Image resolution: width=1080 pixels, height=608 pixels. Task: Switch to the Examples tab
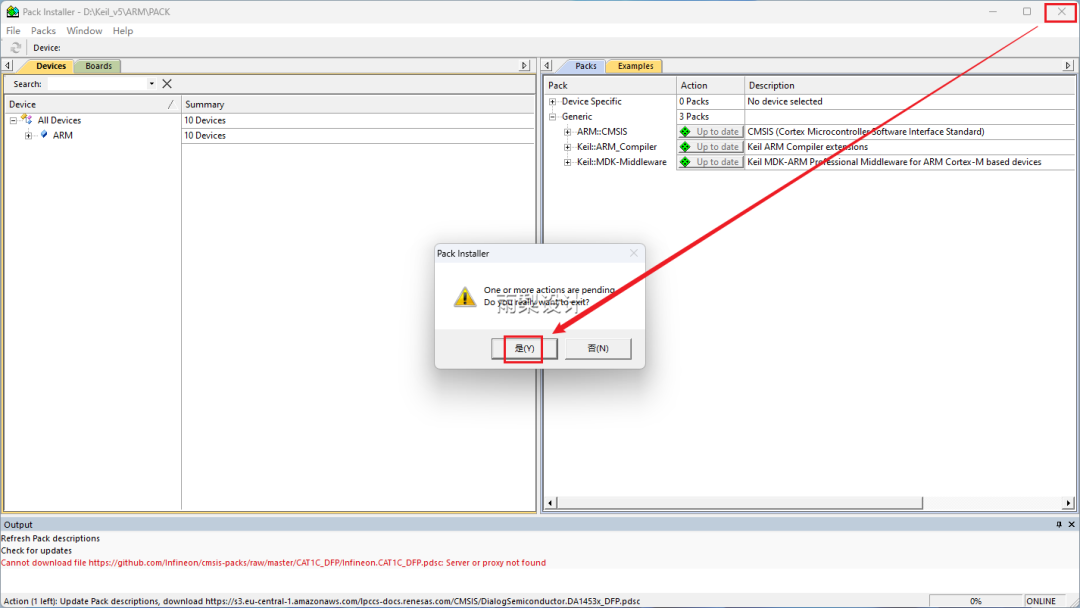click(634, 65)
